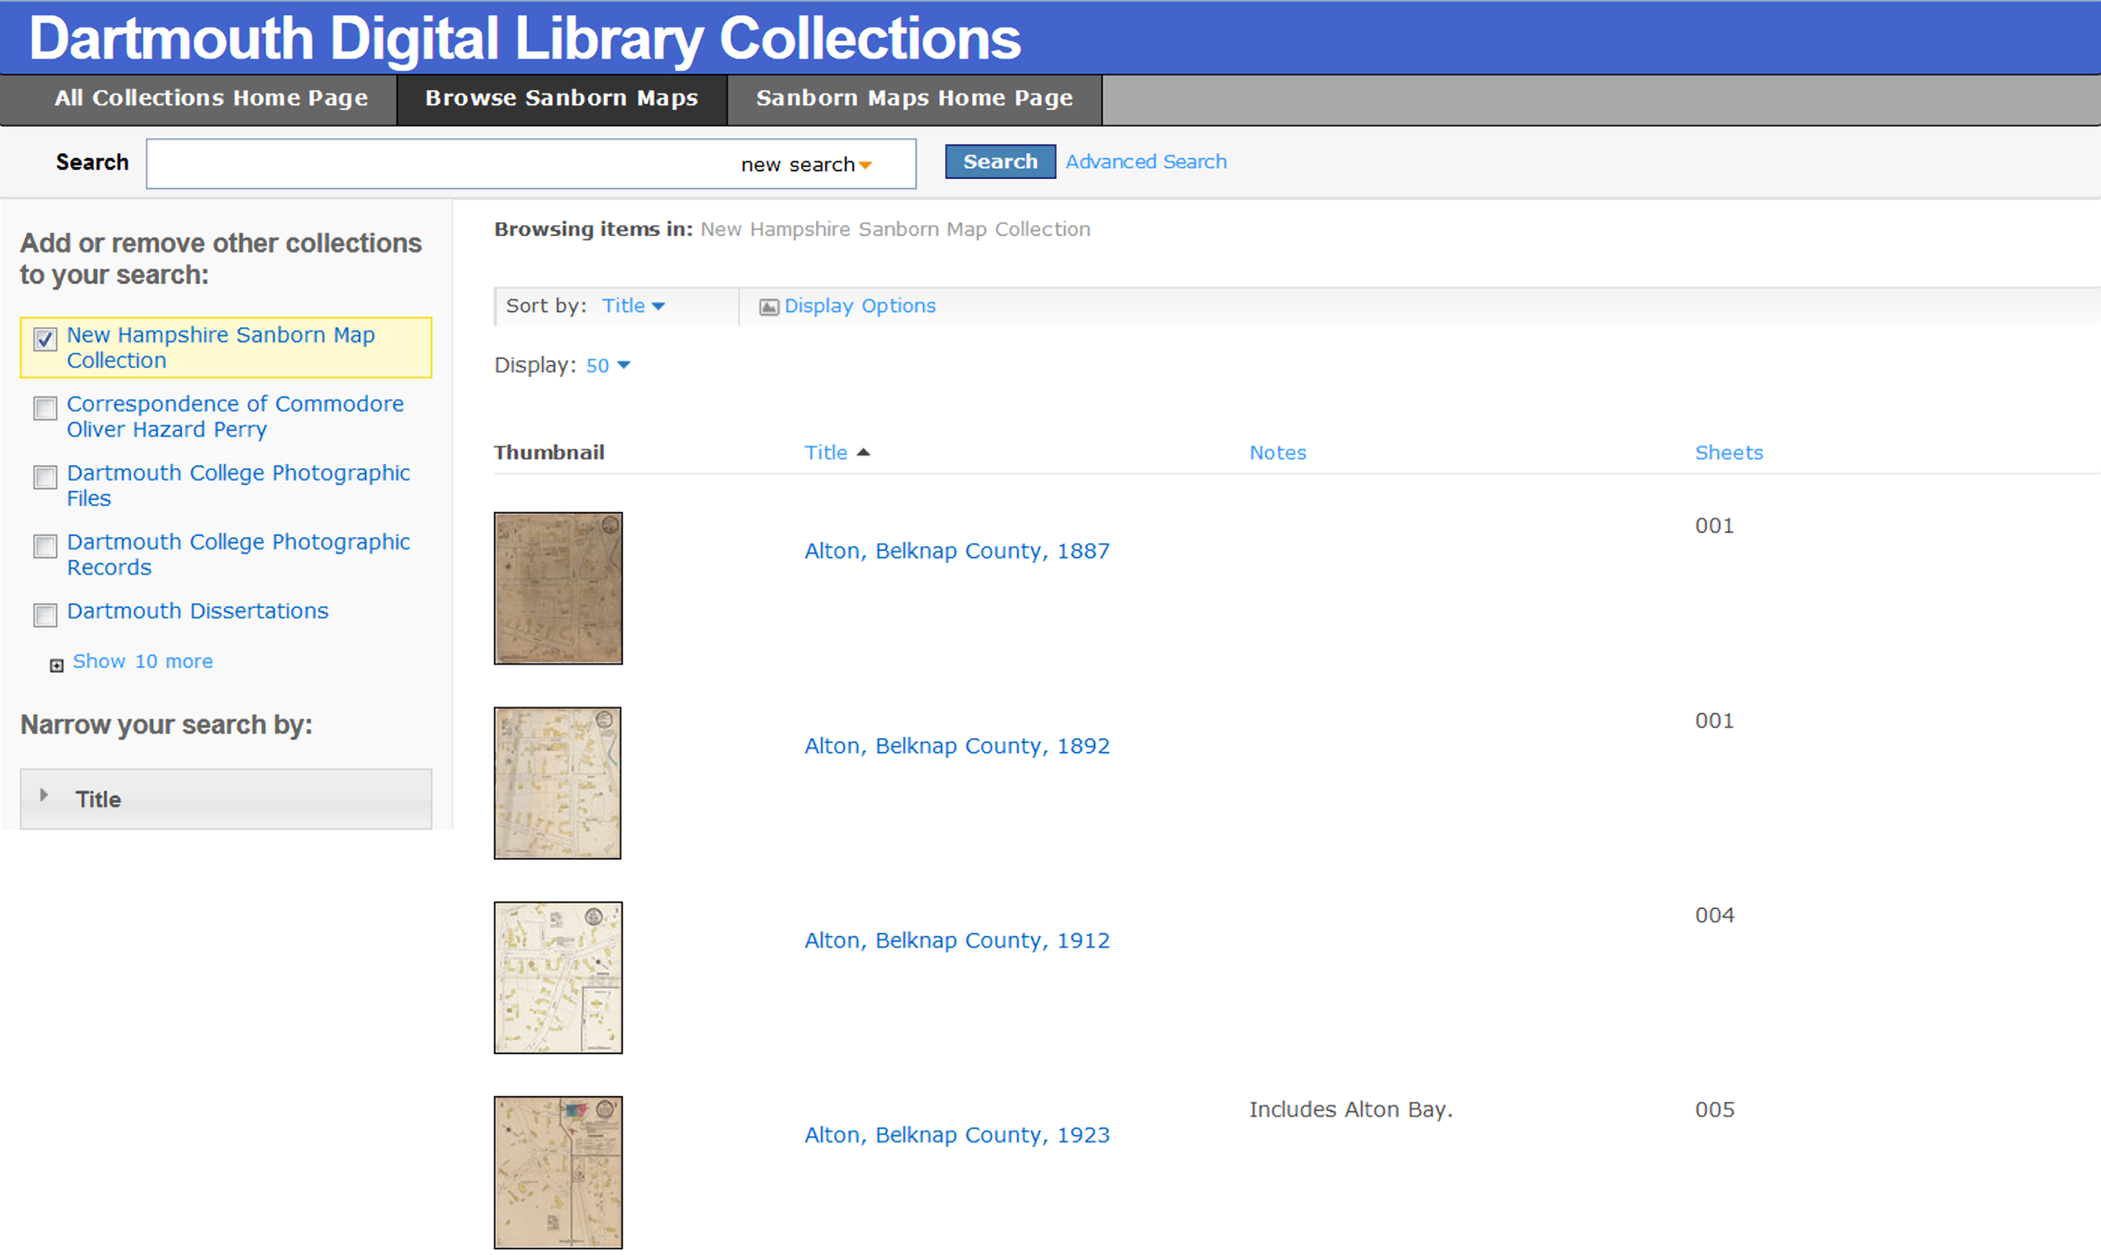This screenshot has width=2101, height=1255.
Task: Open the Advanced Search link
Action: (1145, 162)
